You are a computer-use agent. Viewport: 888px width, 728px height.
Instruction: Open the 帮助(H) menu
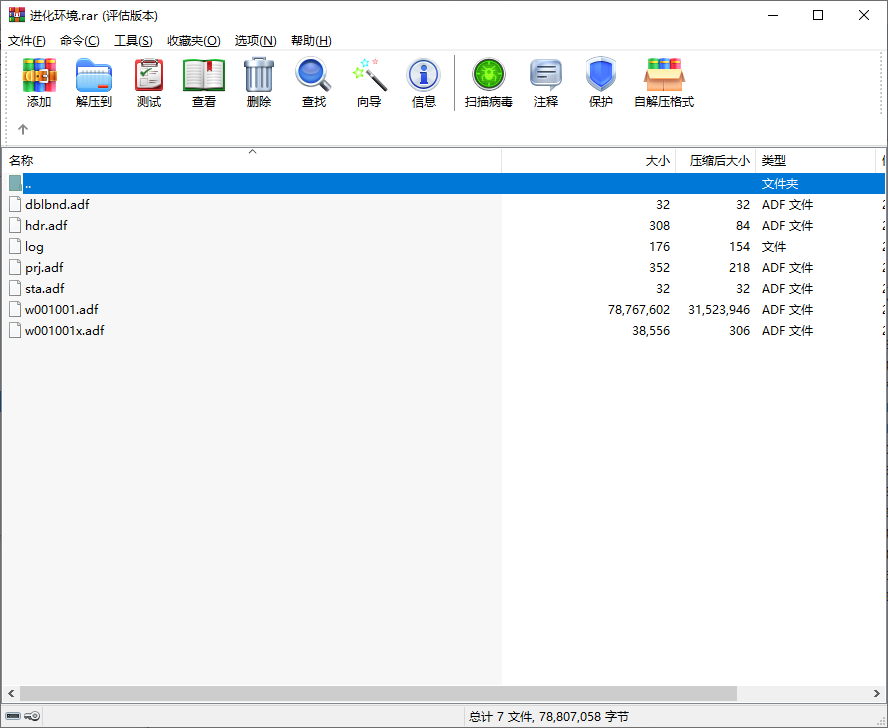[311, 41]
